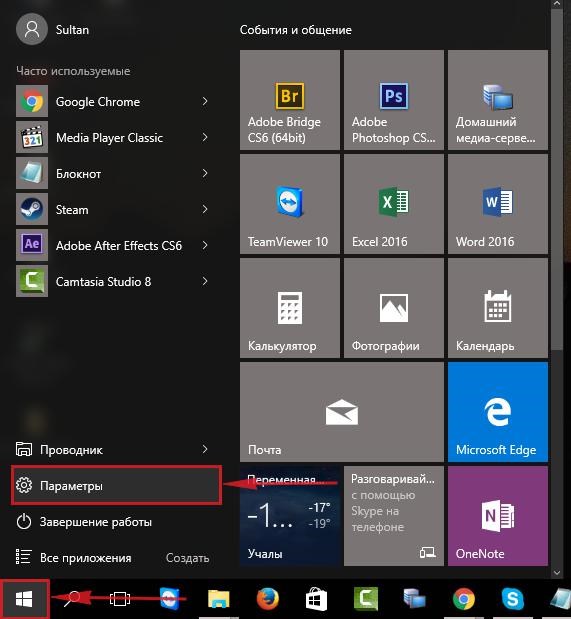Launch the Adobe Photoshop tile
Image resolution: width=571 pixels, height=619 pixels.
pyautogui.click(x=394, y=100)
